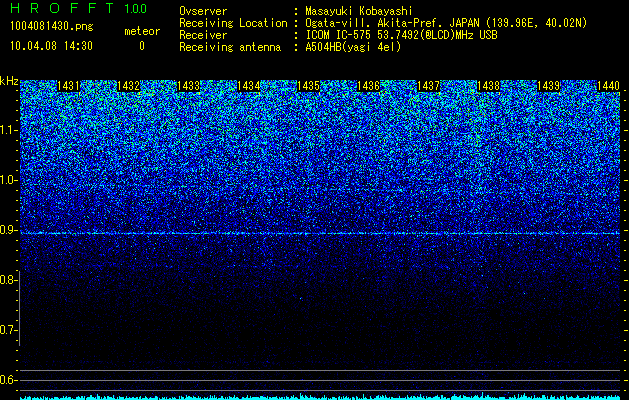629x400 pixels.
Task: Click the Receiver label
Action: pyautogui.click(x=203, y=35)
